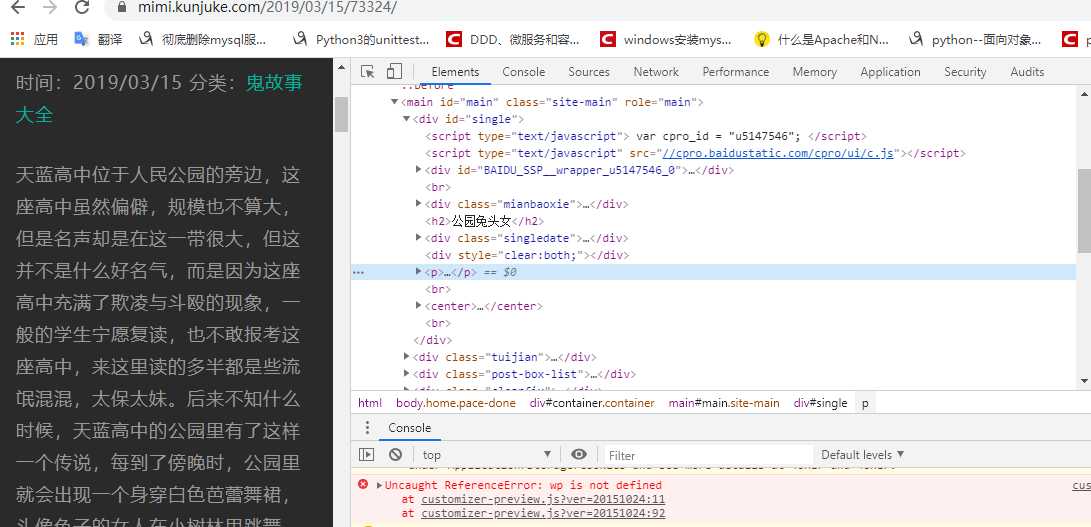
Task: Collapse the main#main node
Action: tap(395, 102)
